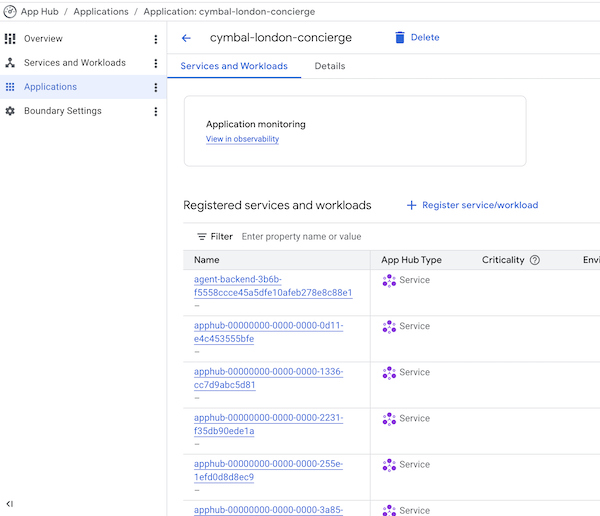This screenshot has height=516, width=600.
Task: Open the View in observability link
Action: click(242, 139)
